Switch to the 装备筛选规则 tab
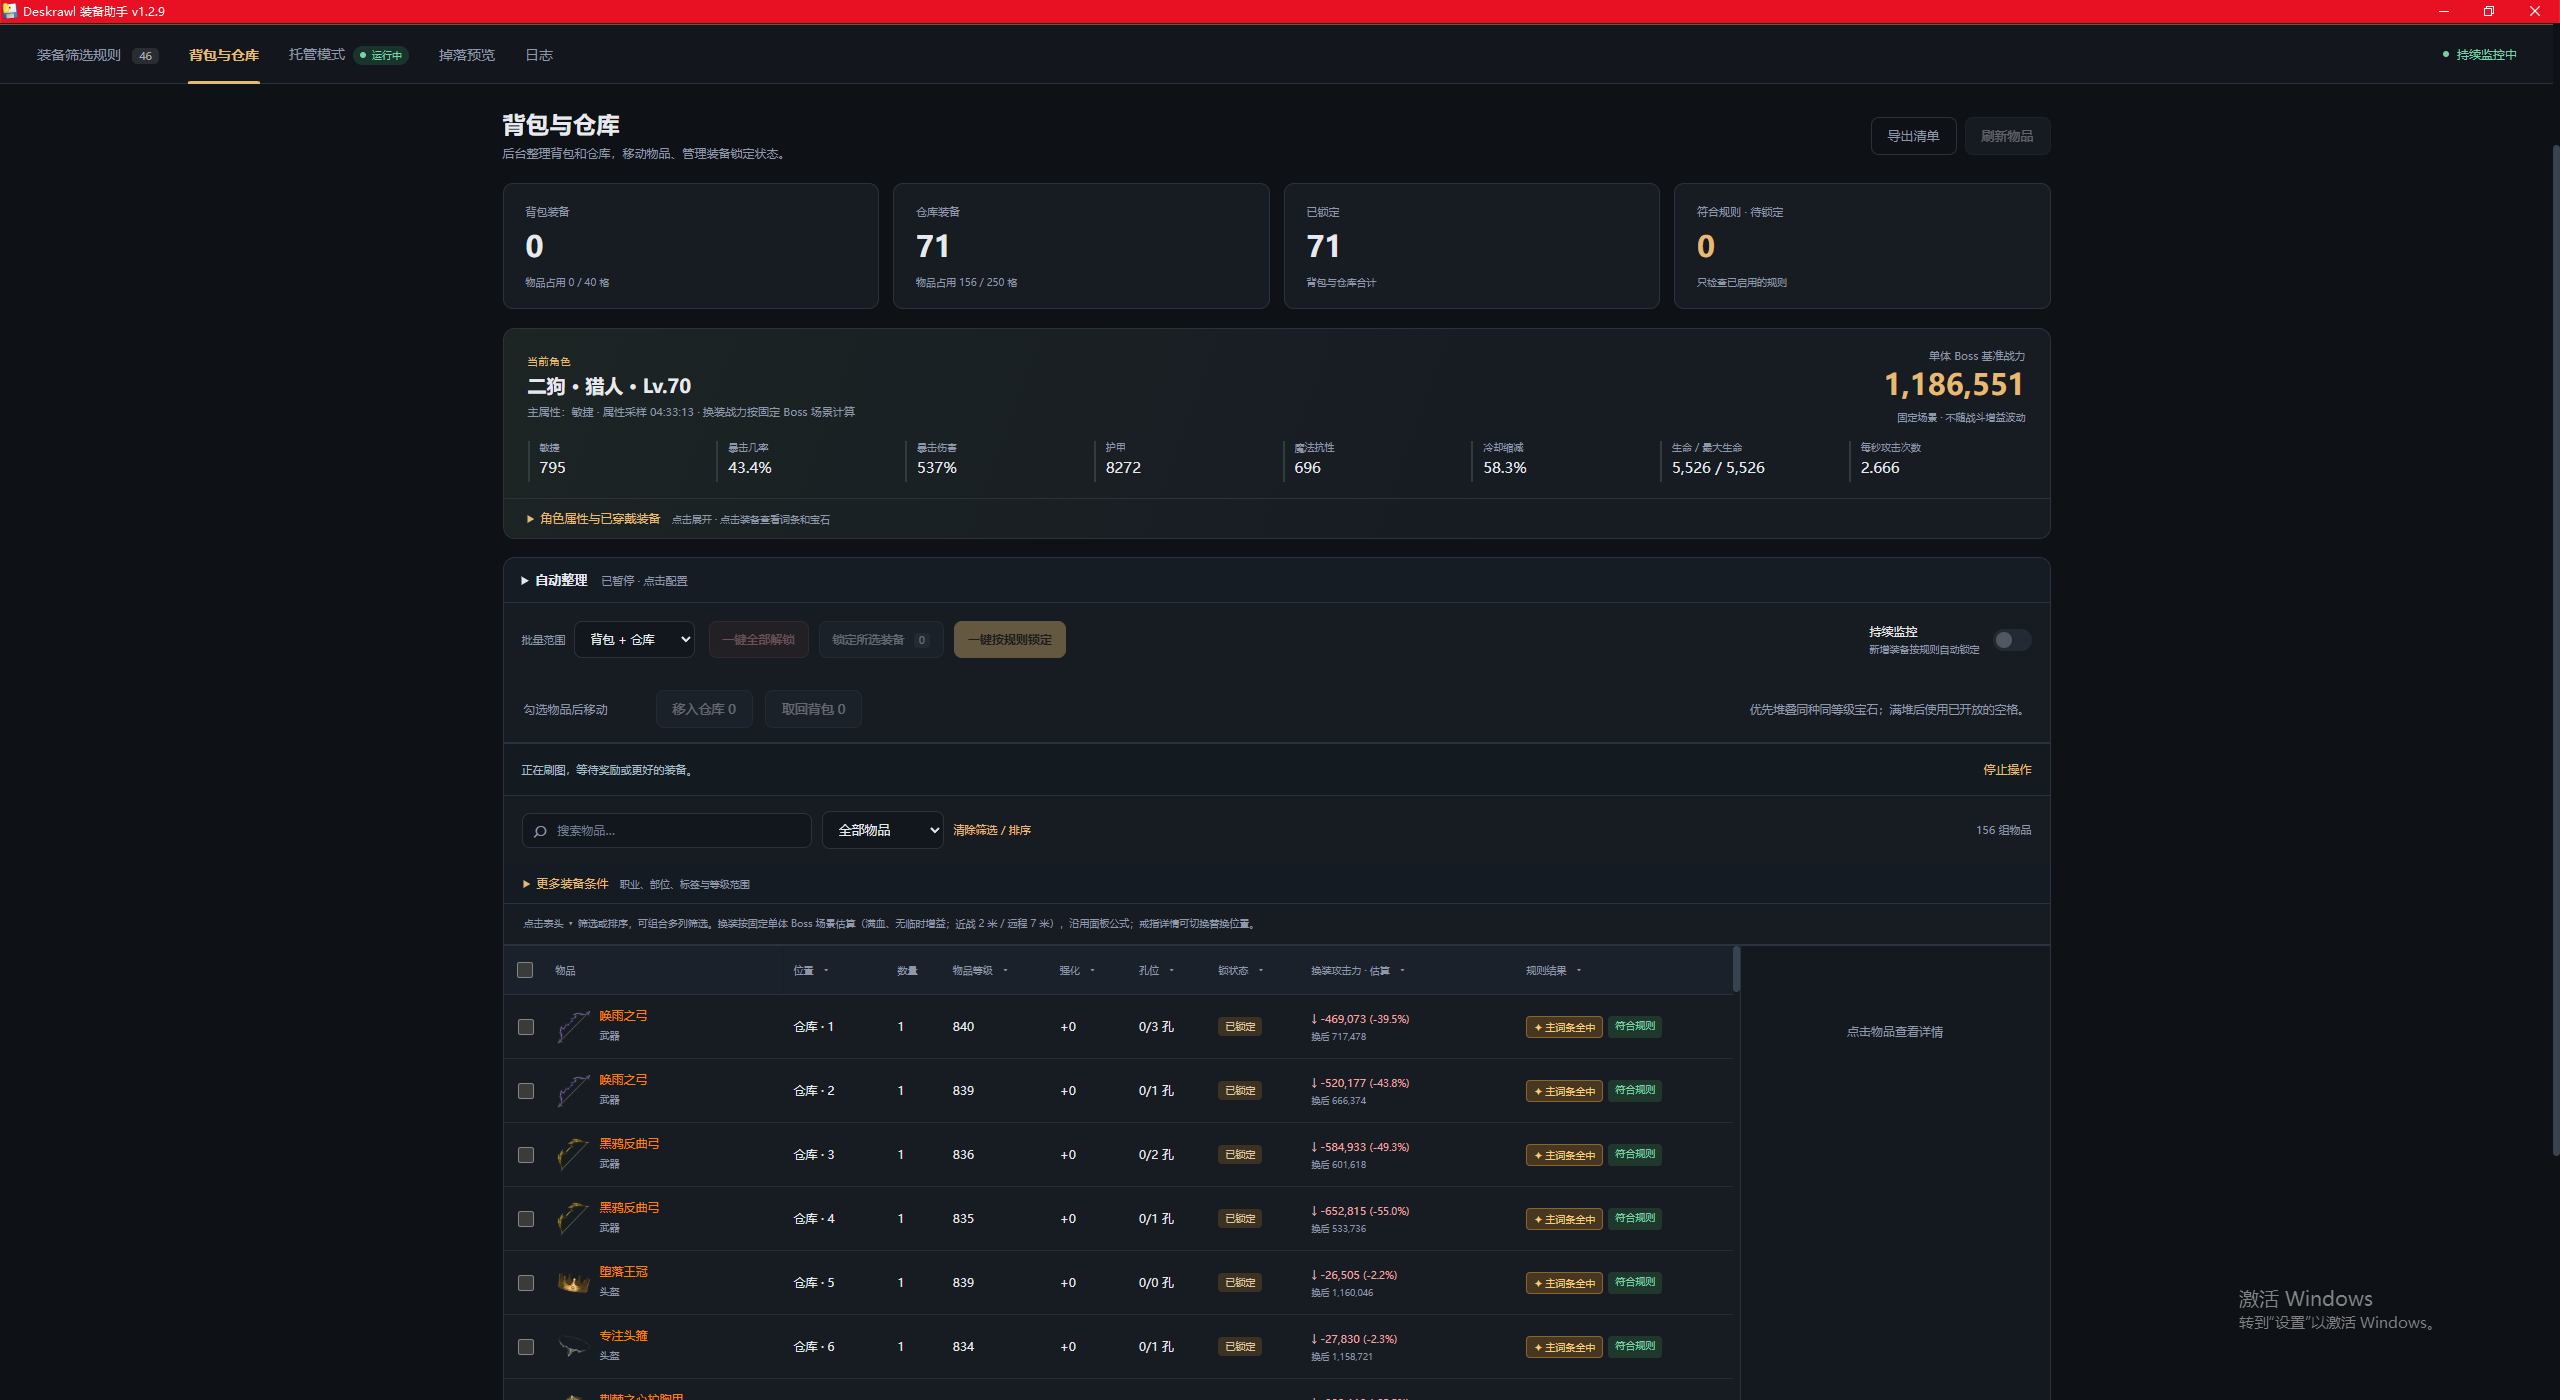 (x=97, y=55)
